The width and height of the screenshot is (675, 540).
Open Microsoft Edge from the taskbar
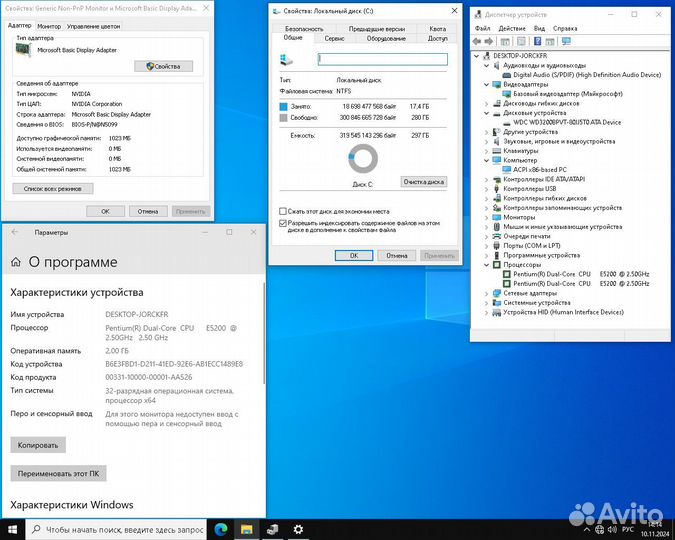coord(221,529)
